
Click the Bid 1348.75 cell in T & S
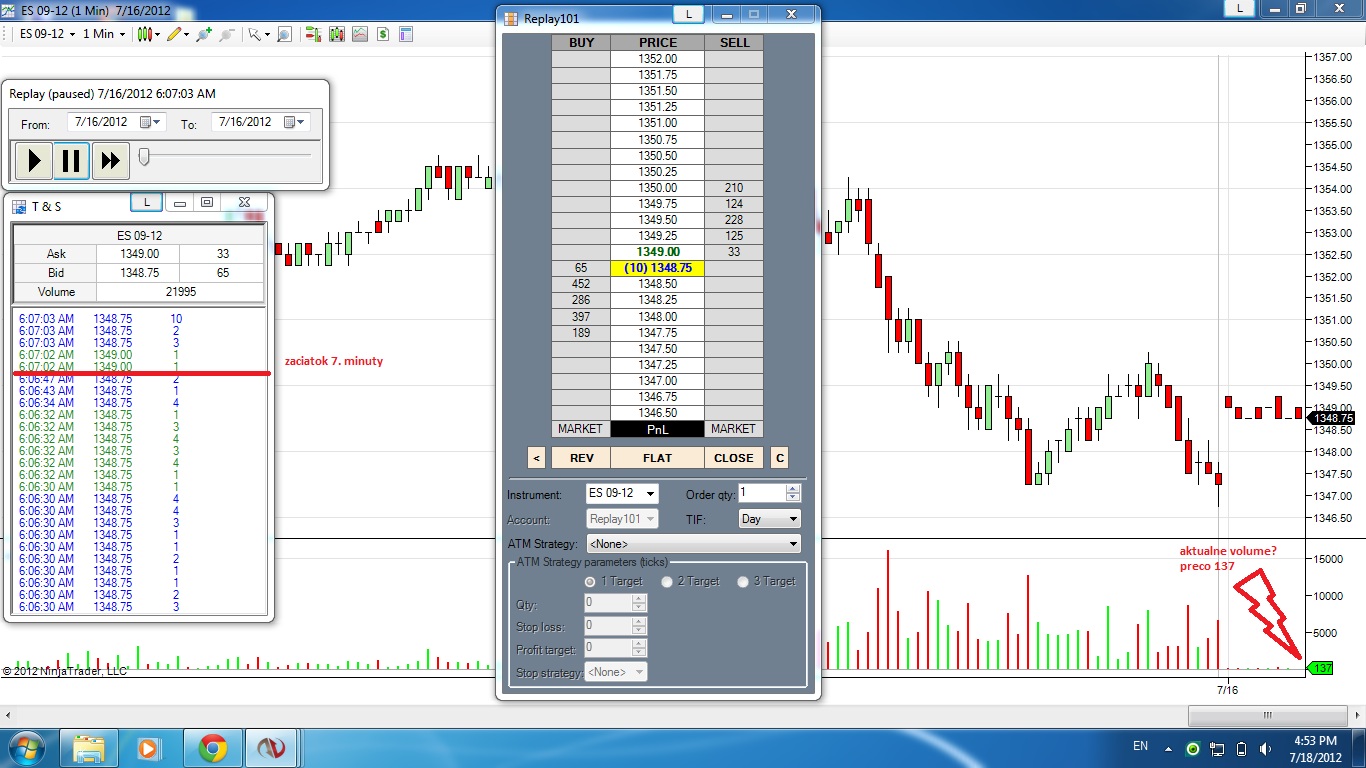138,273
